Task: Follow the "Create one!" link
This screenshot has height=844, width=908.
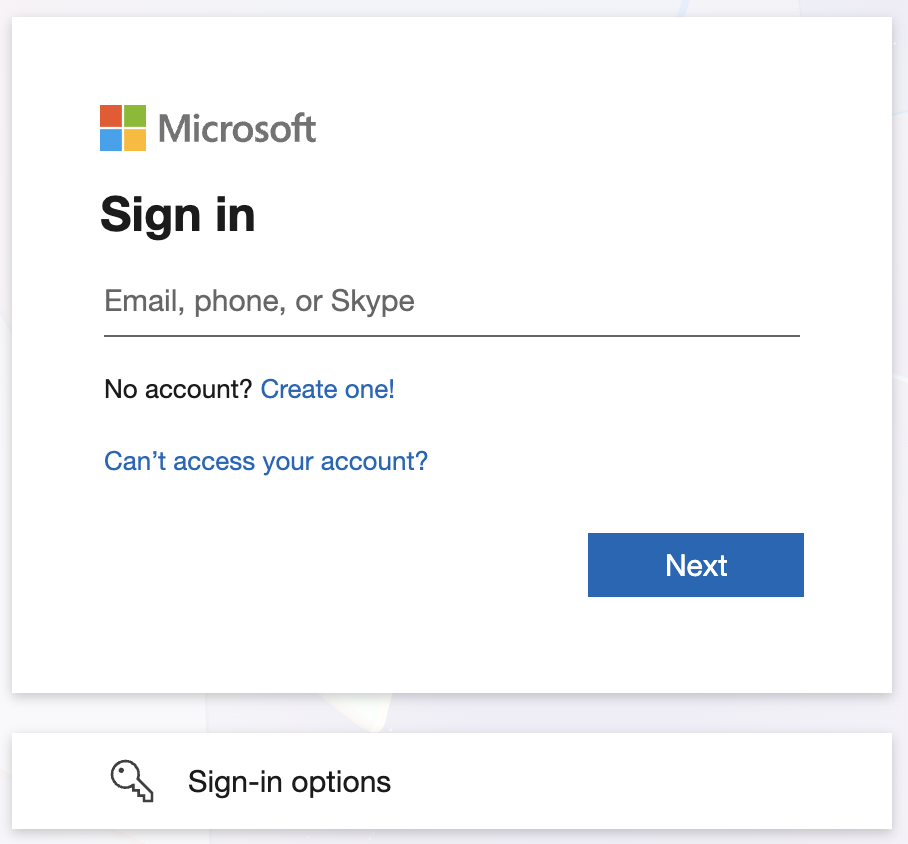Action: [x=327, y=389]
